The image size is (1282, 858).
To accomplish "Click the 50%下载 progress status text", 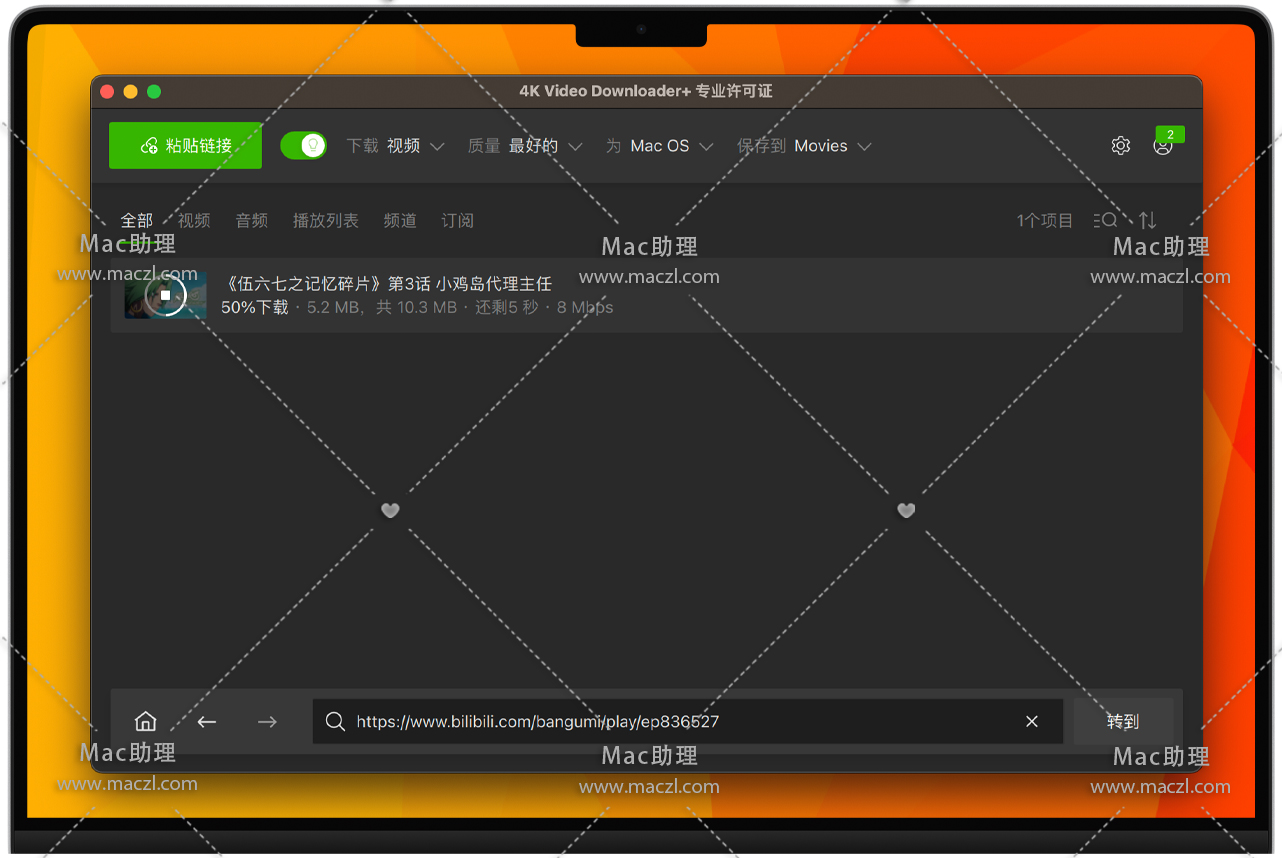I will pos(254,307).
